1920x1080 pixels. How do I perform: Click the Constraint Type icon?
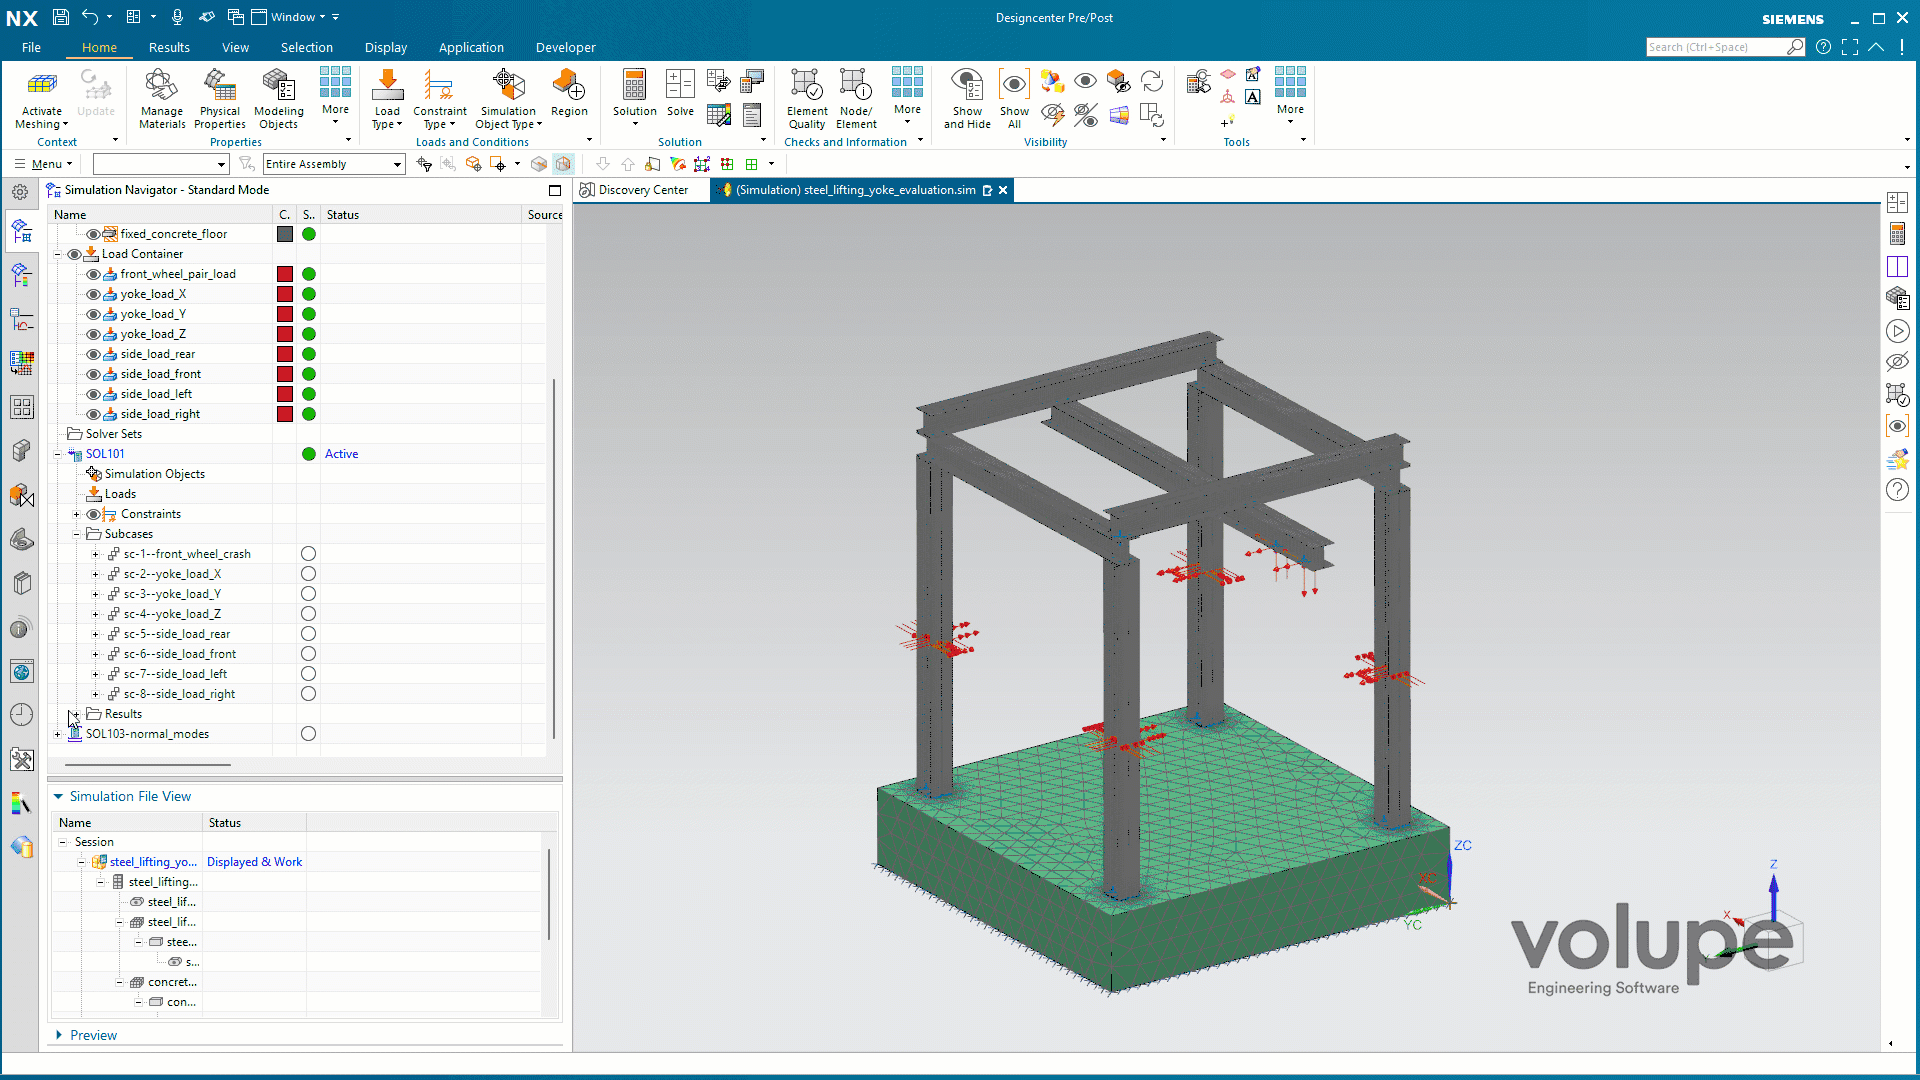(x=439, y=85)
